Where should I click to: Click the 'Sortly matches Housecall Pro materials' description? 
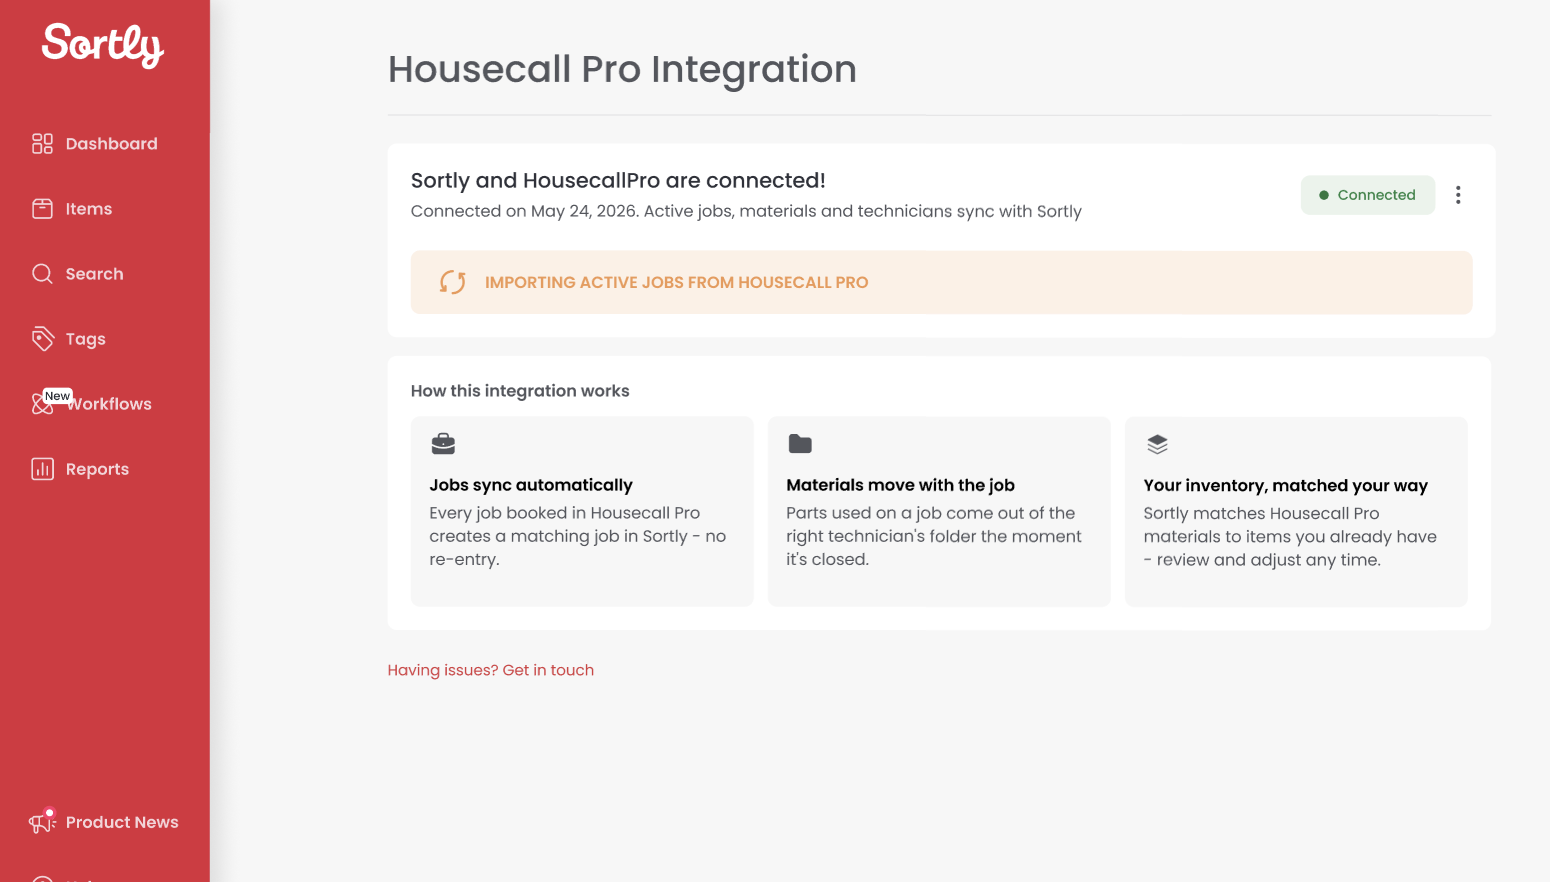(1290, 537)
